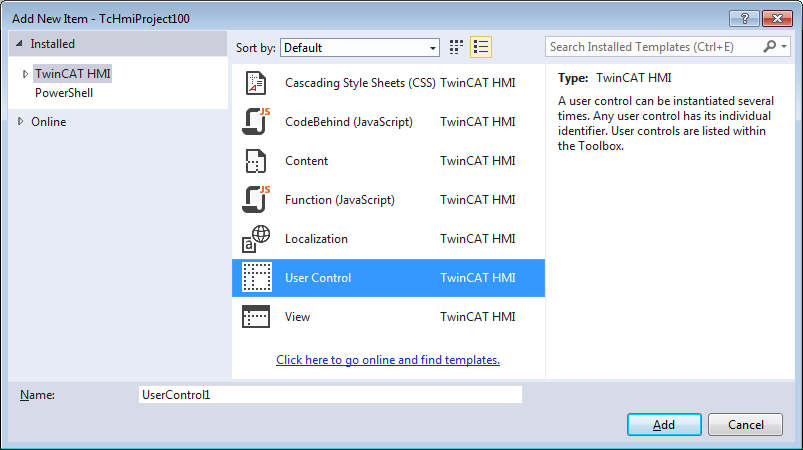This screenshot has width=803, height=450.
Task: Close the Add New Item dialog
Action: [x=777, y=19]
